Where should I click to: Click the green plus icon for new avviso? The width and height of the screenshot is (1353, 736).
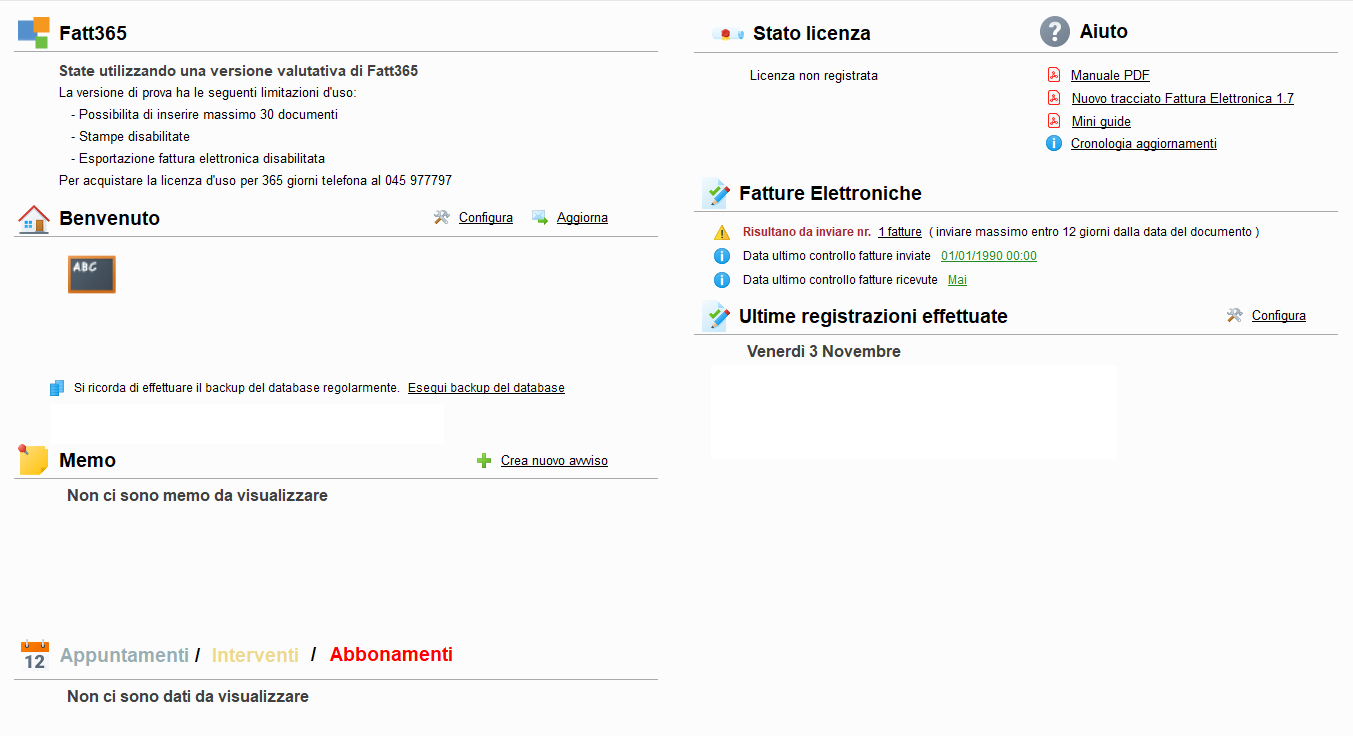(484, 461)
